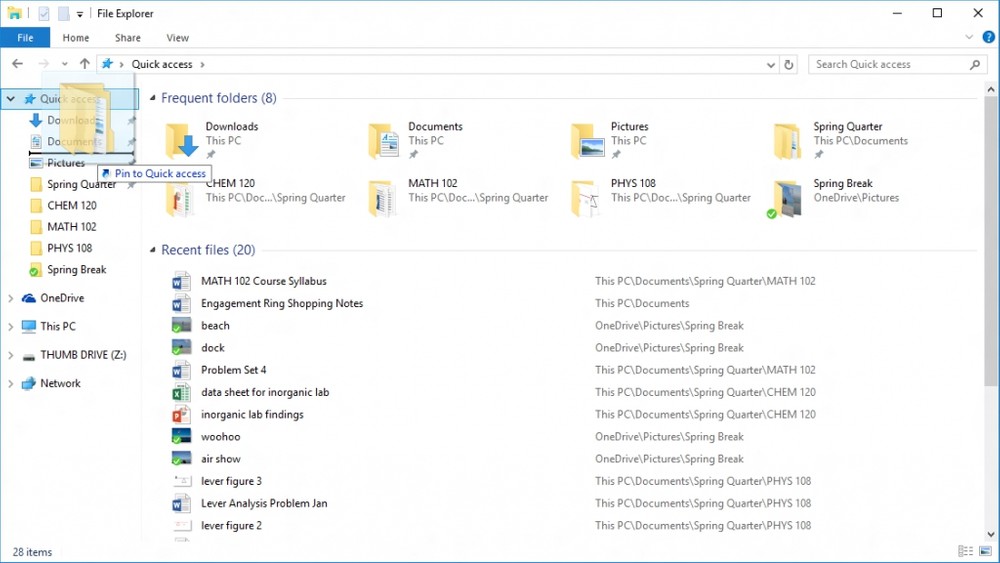Click the Refresh button beside the address bar
1000x563 pixels.
click(789, 64)
